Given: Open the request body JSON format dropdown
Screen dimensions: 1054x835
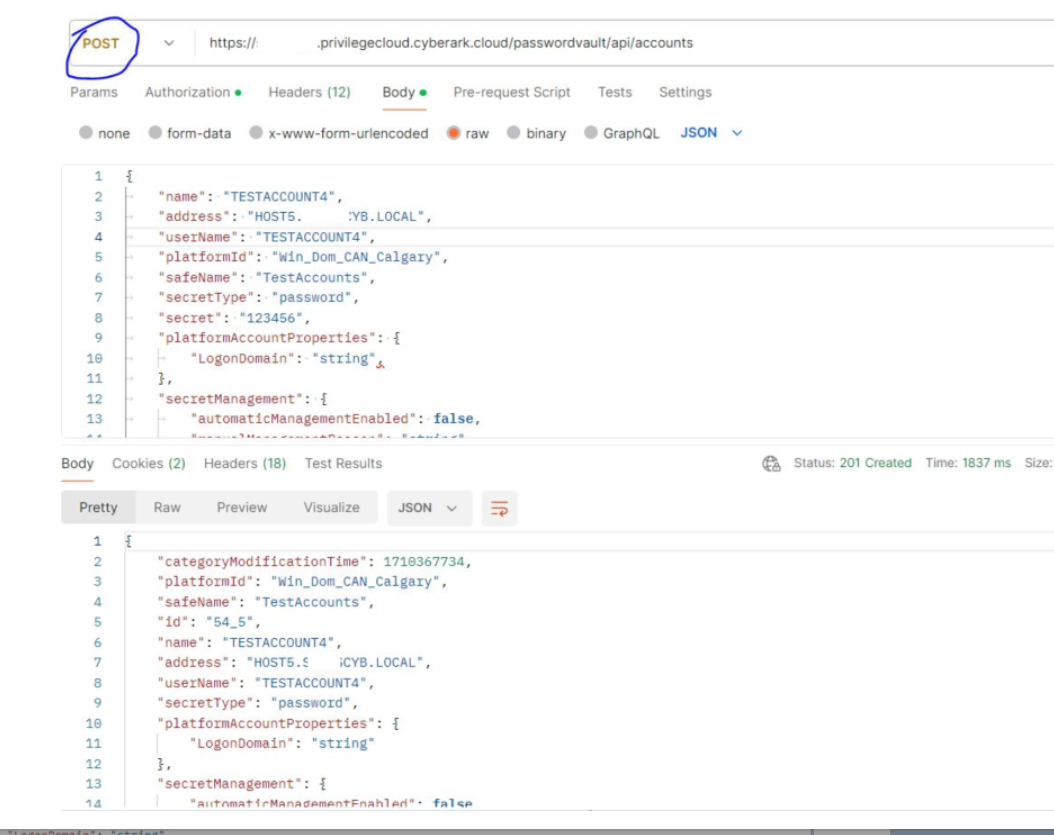Looking at the screenshot, I should pyautogui.click(x=711, y=132).
